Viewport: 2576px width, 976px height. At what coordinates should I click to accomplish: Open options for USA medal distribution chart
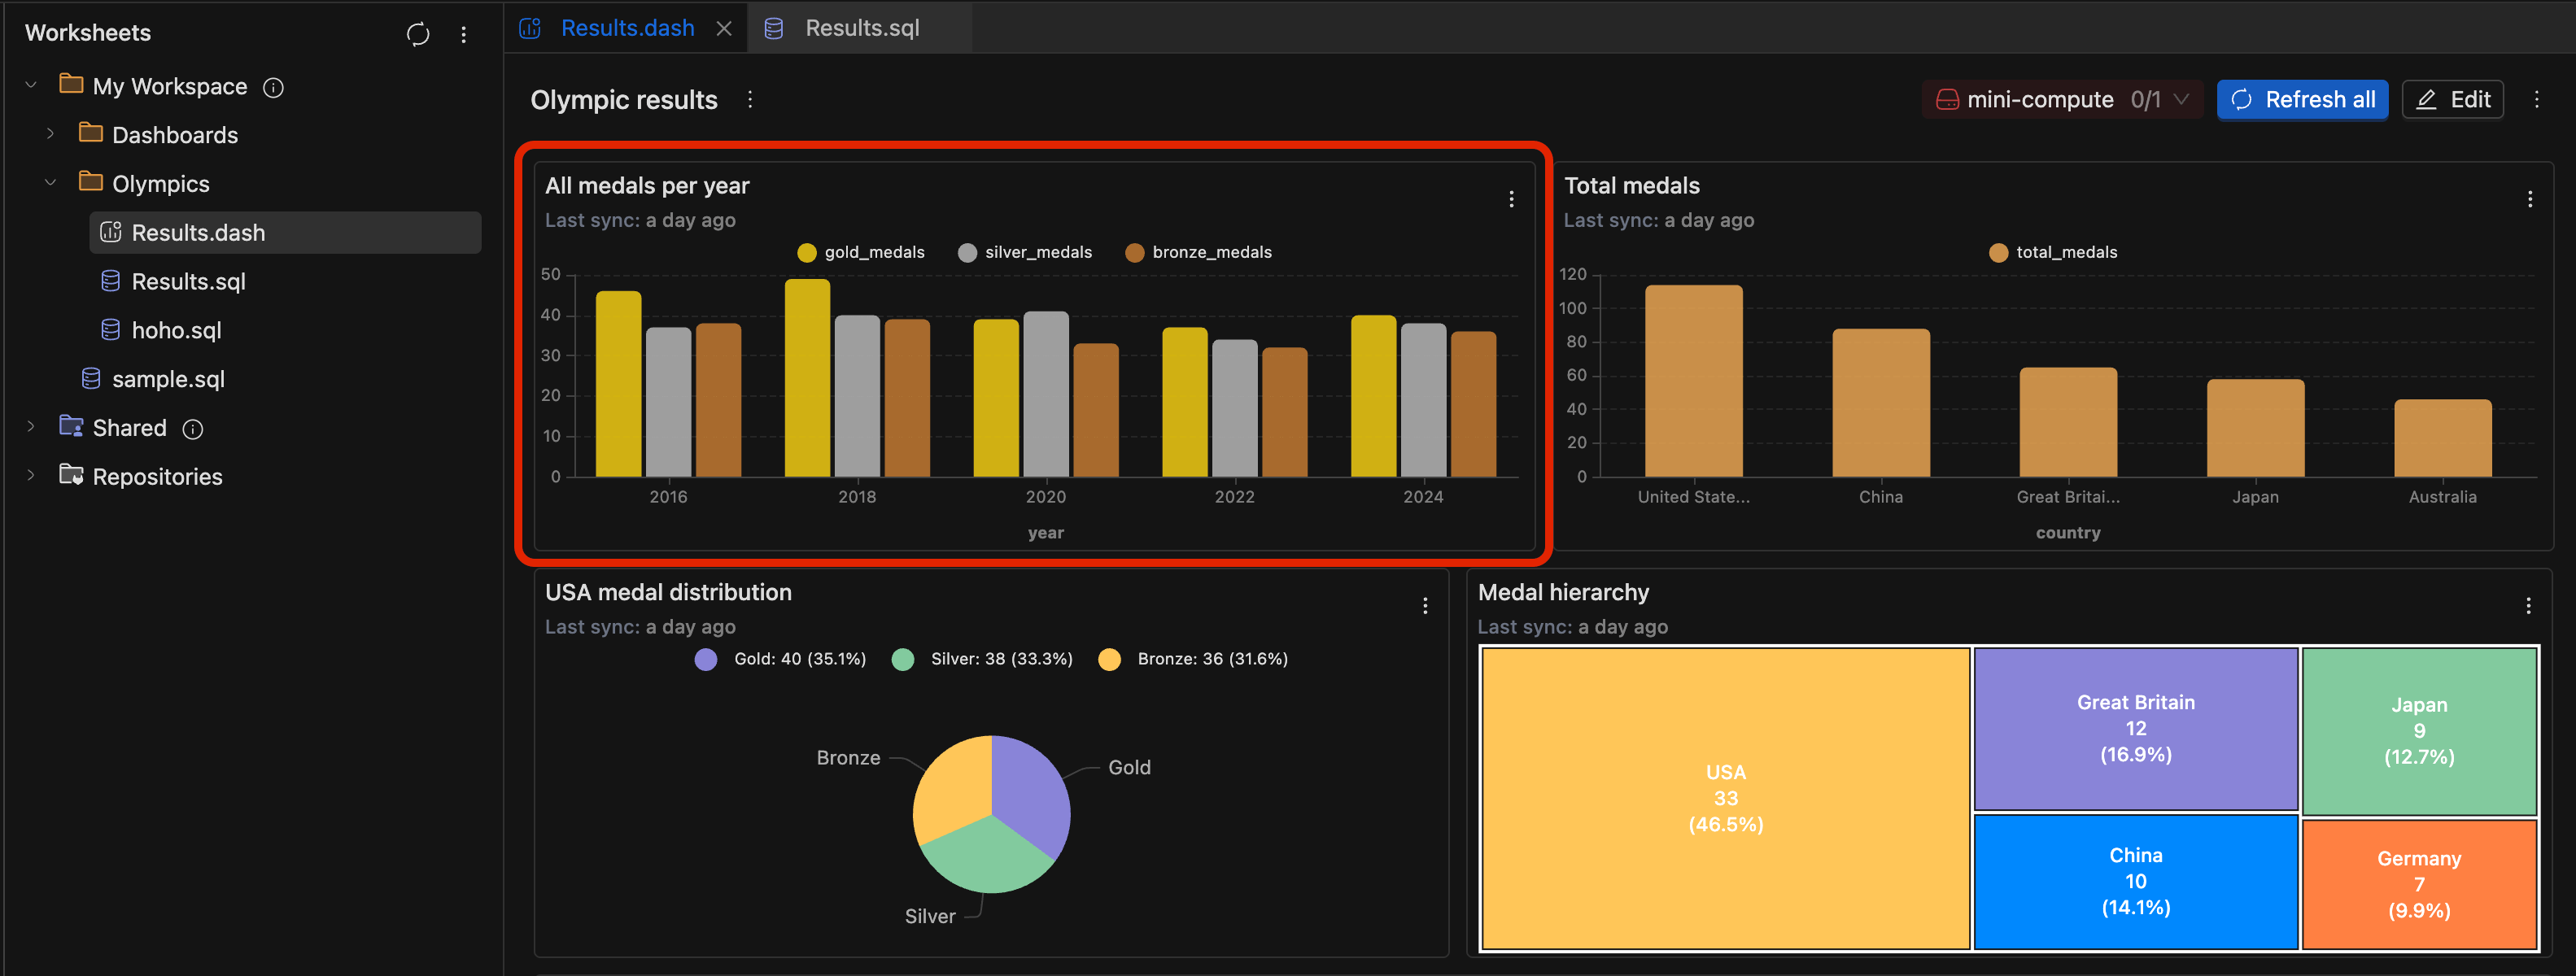click(x=1425, y=605)
